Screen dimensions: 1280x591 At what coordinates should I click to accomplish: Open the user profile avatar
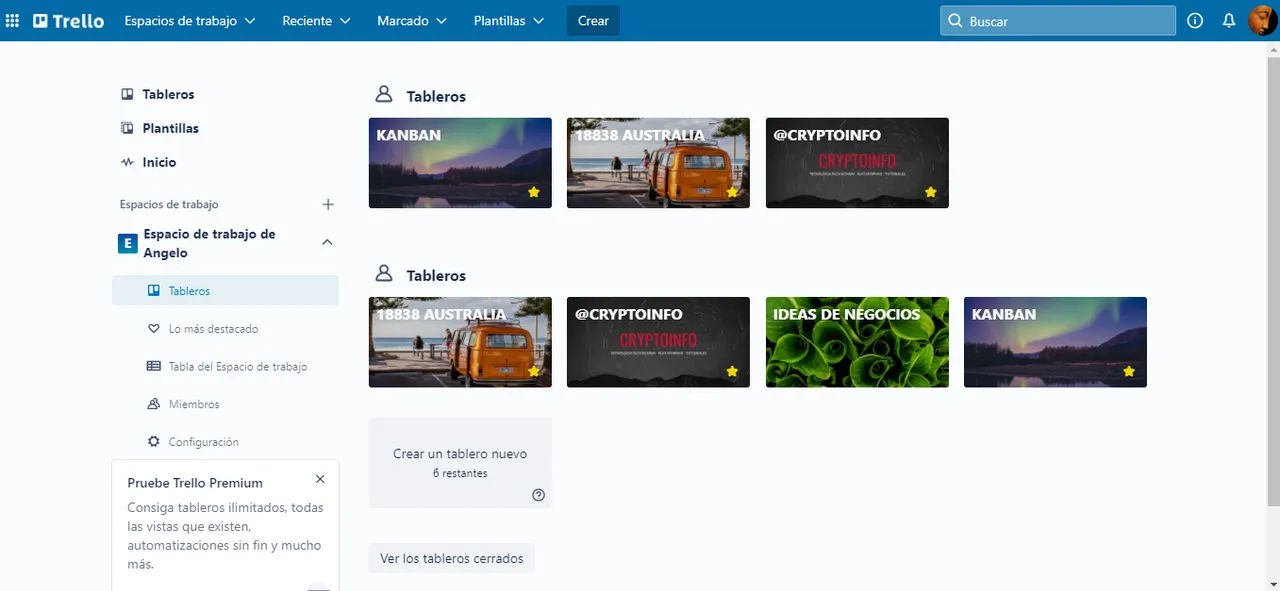(1263, 21)
